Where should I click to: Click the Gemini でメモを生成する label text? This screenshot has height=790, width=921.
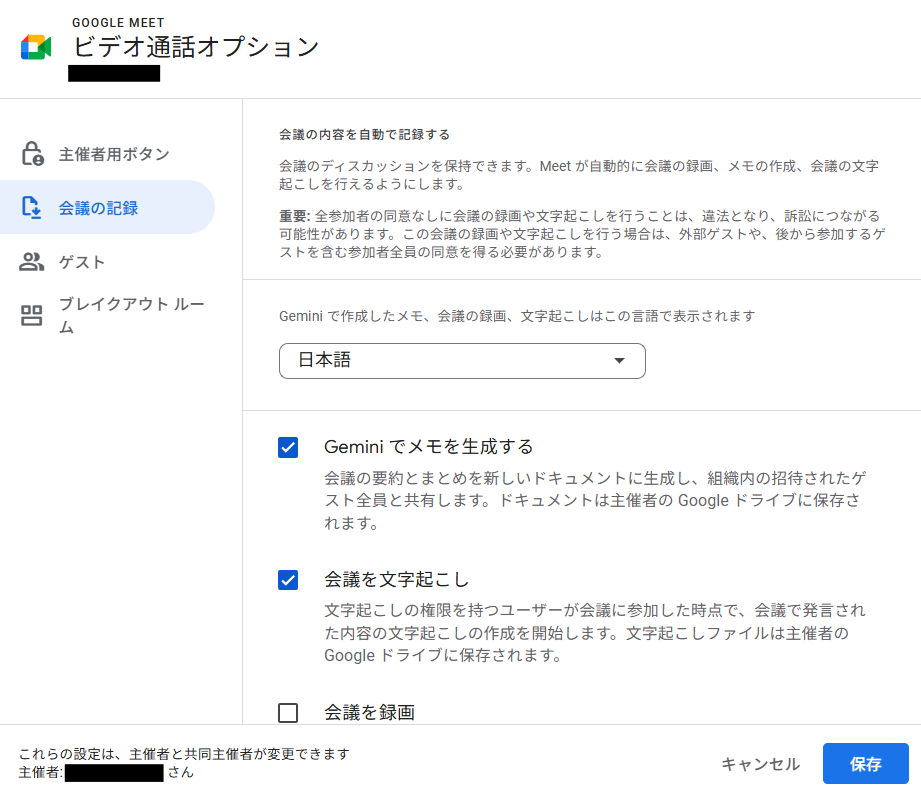(429, 447)
